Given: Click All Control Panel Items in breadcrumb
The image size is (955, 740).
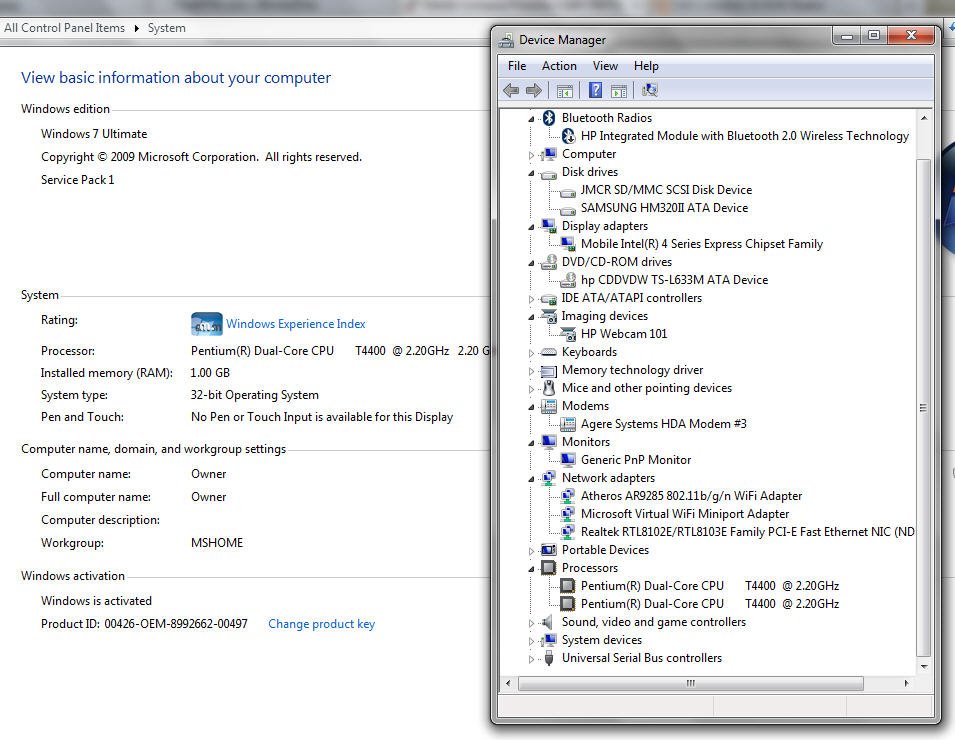Looking at the screenshot, I should (65, 28).
